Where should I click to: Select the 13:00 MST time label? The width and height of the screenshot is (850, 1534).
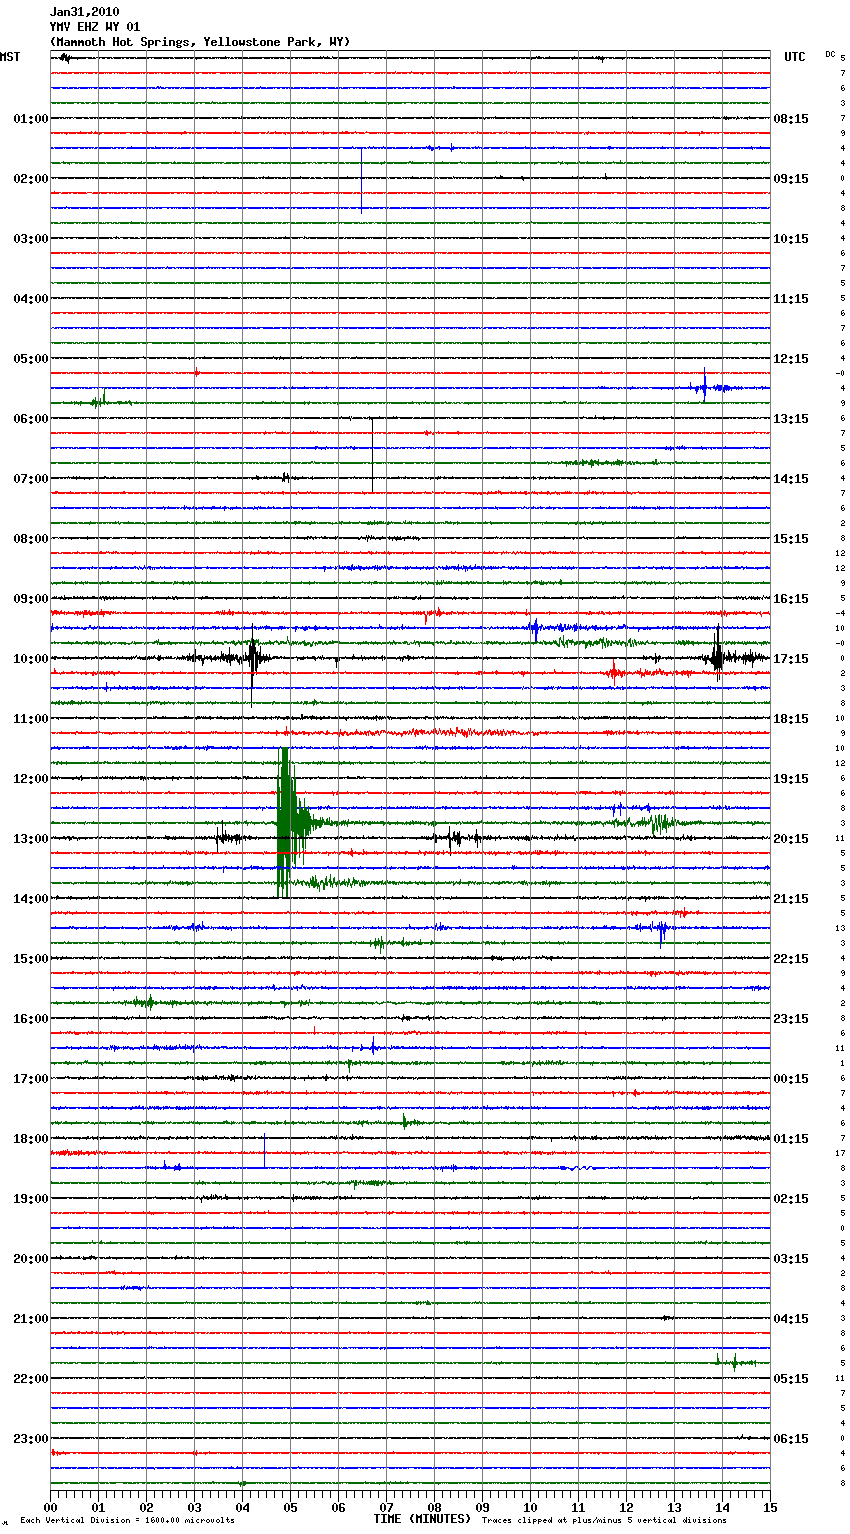click(x=31, y=839)
